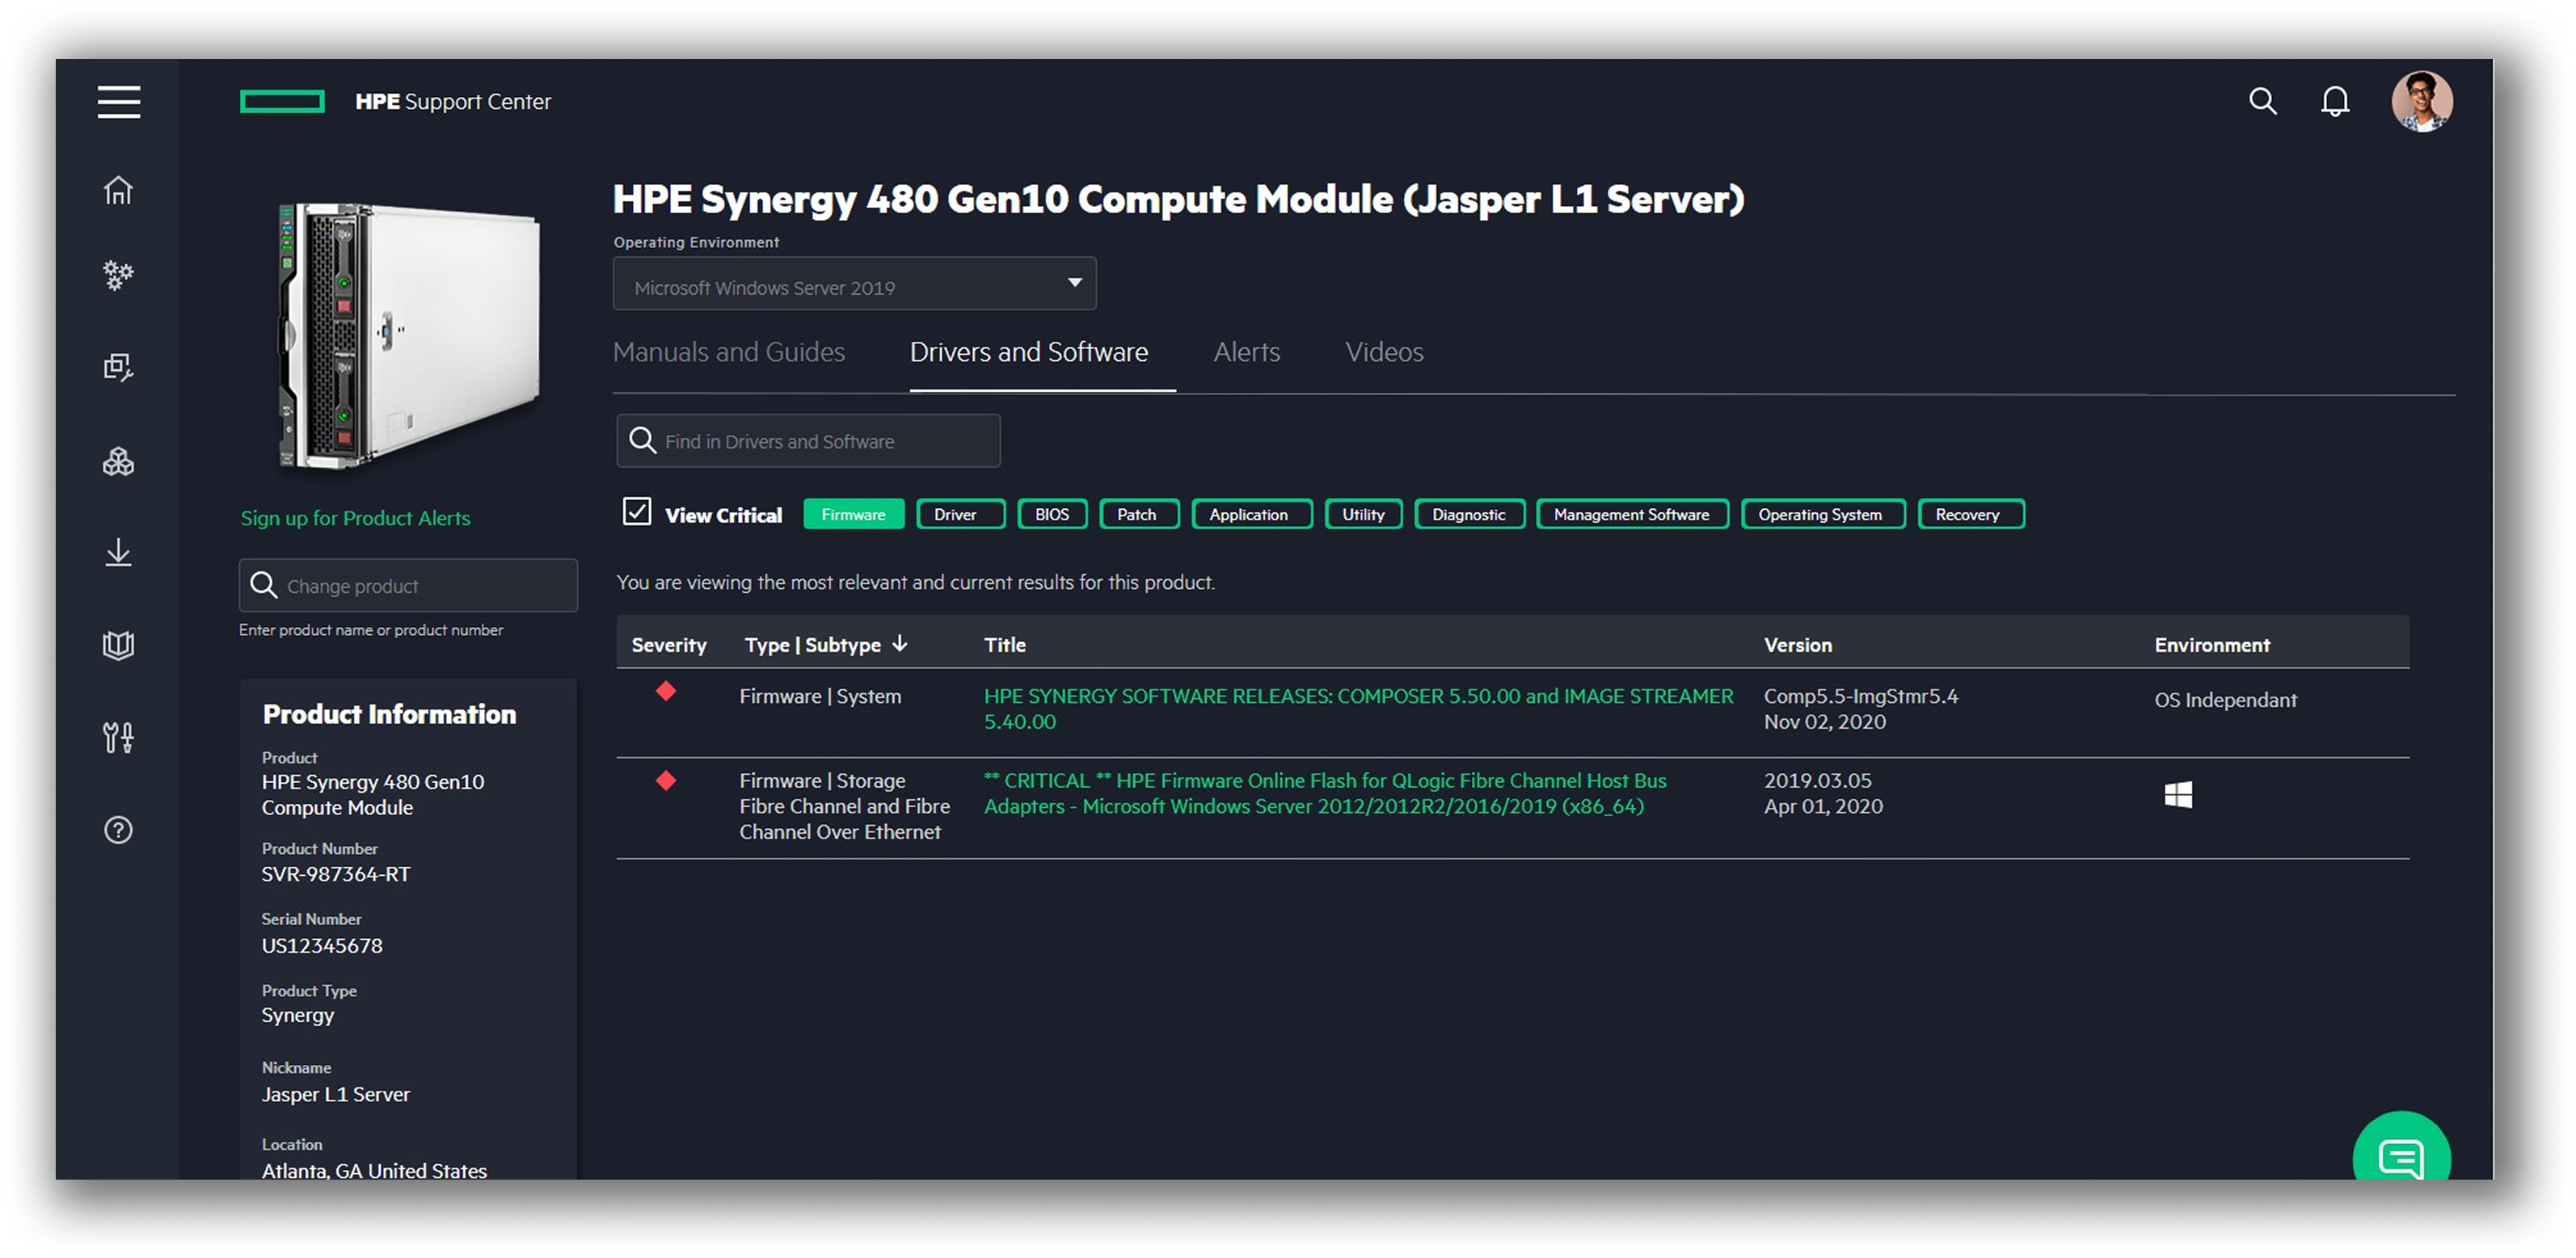Toggle the Management Software filter chip

pos(1631,514)
